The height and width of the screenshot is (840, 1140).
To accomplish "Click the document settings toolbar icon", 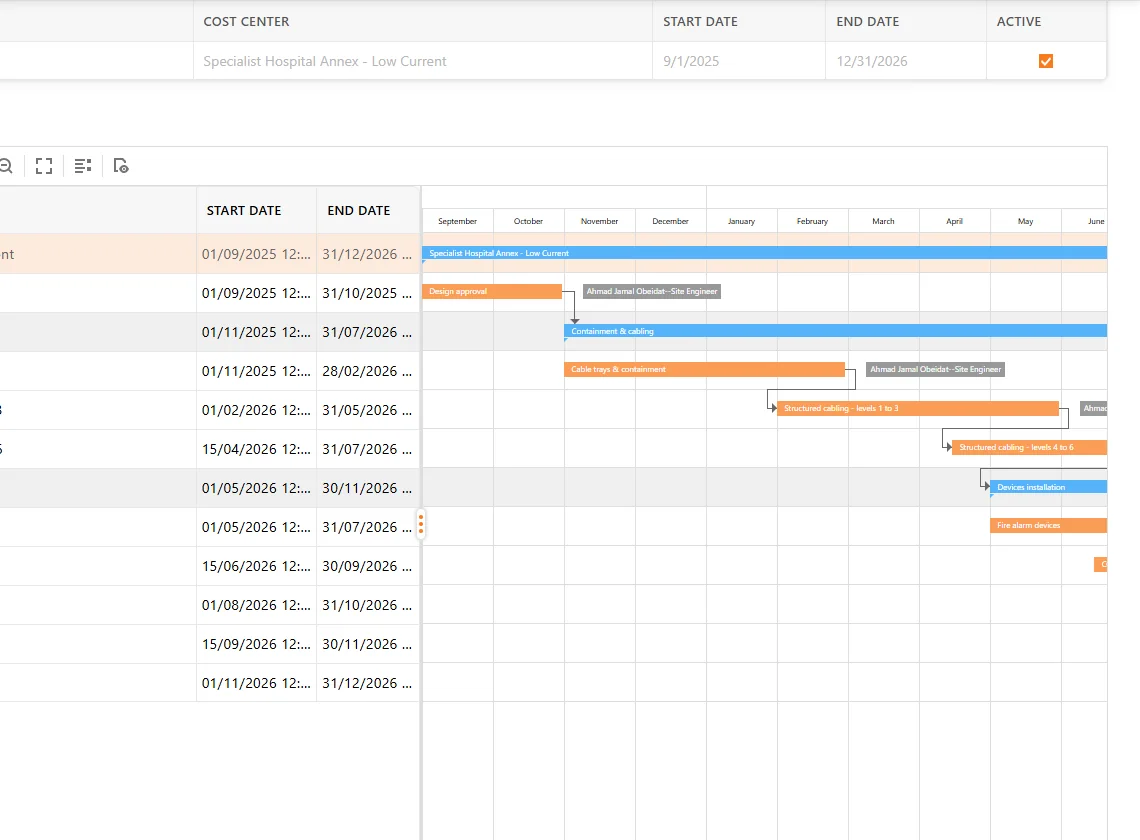I will (x=121, y=167).
